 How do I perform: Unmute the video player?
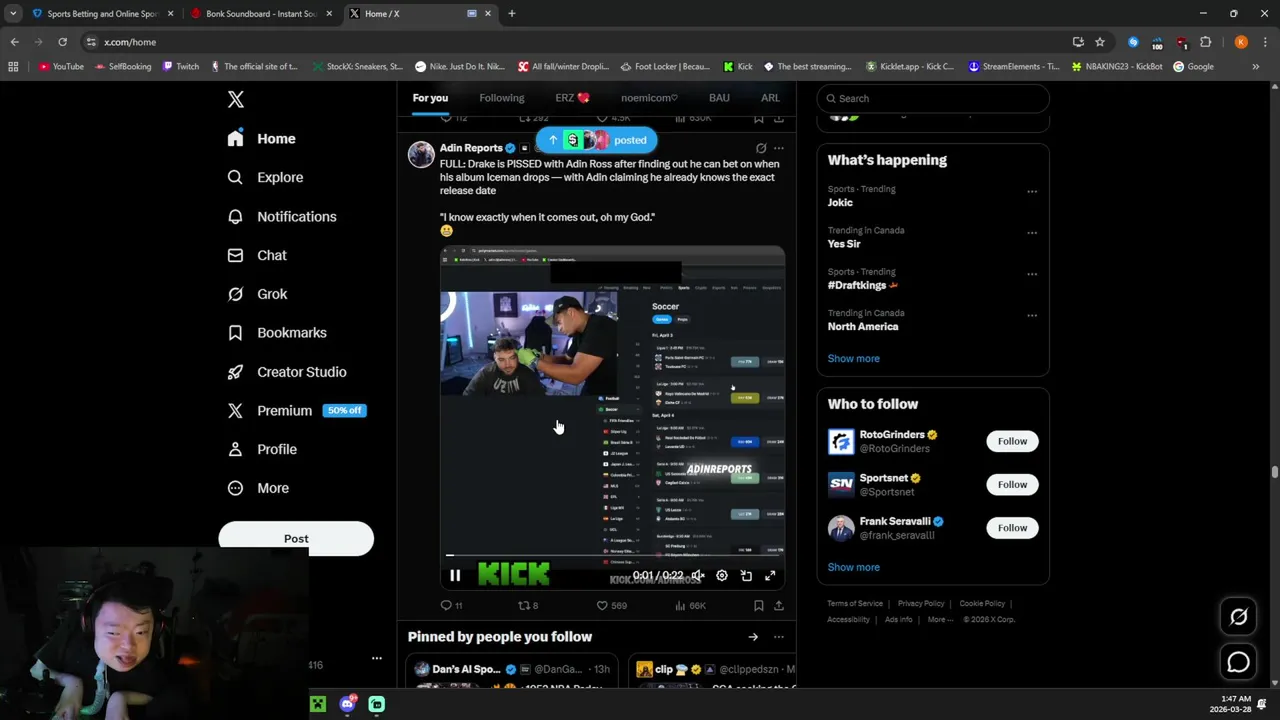click(698, 575)
